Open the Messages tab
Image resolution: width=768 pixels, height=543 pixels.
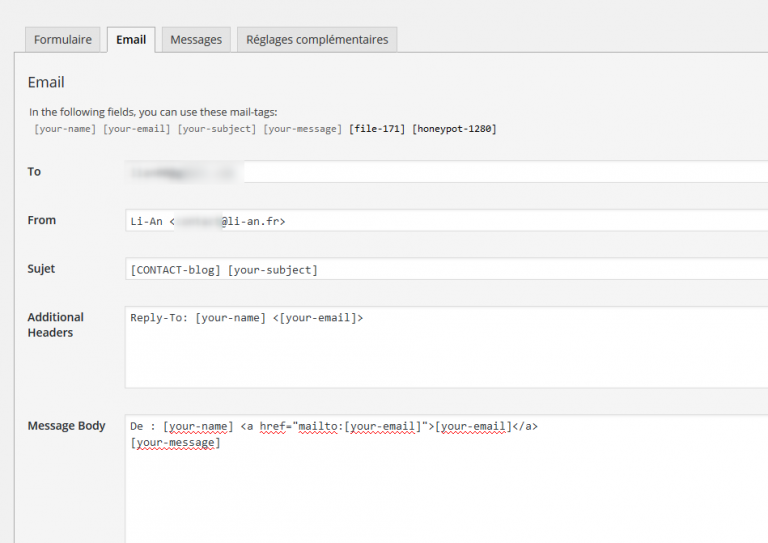tap(196, 40)
